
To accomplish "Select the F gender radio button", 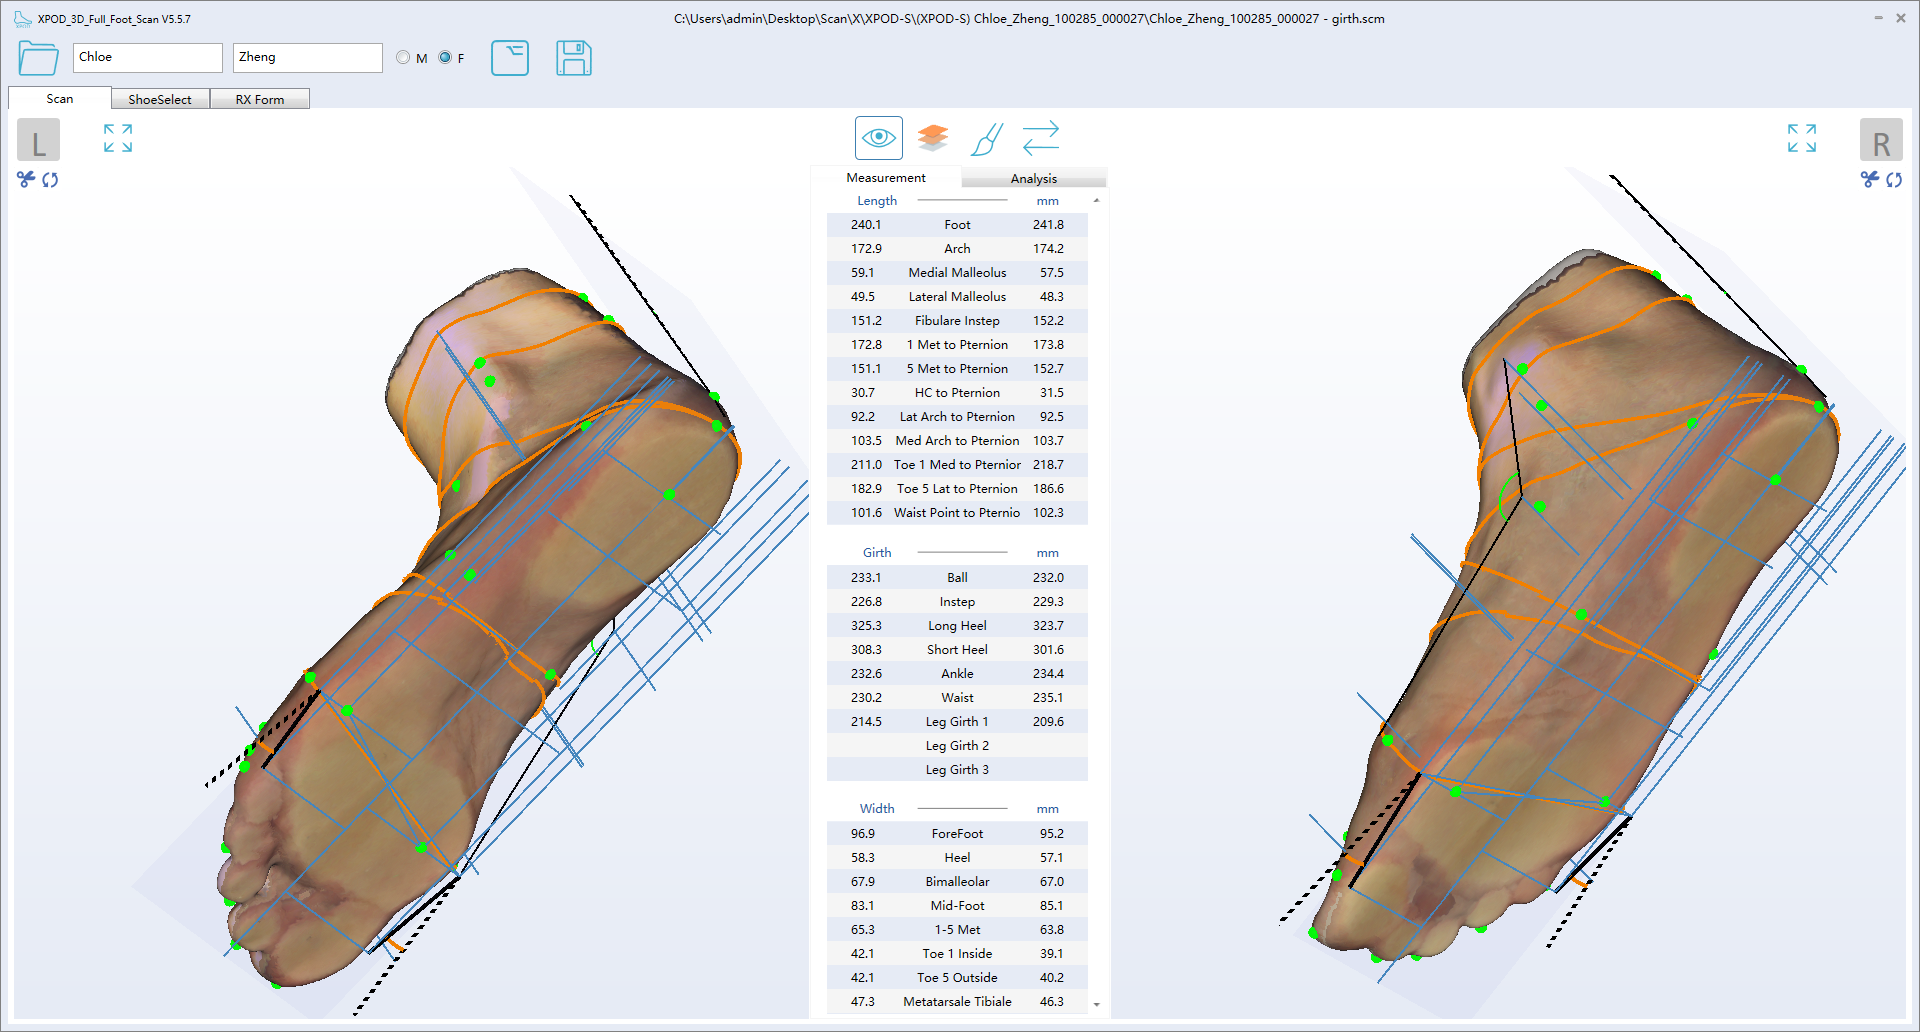I will [x=445, y=58].
